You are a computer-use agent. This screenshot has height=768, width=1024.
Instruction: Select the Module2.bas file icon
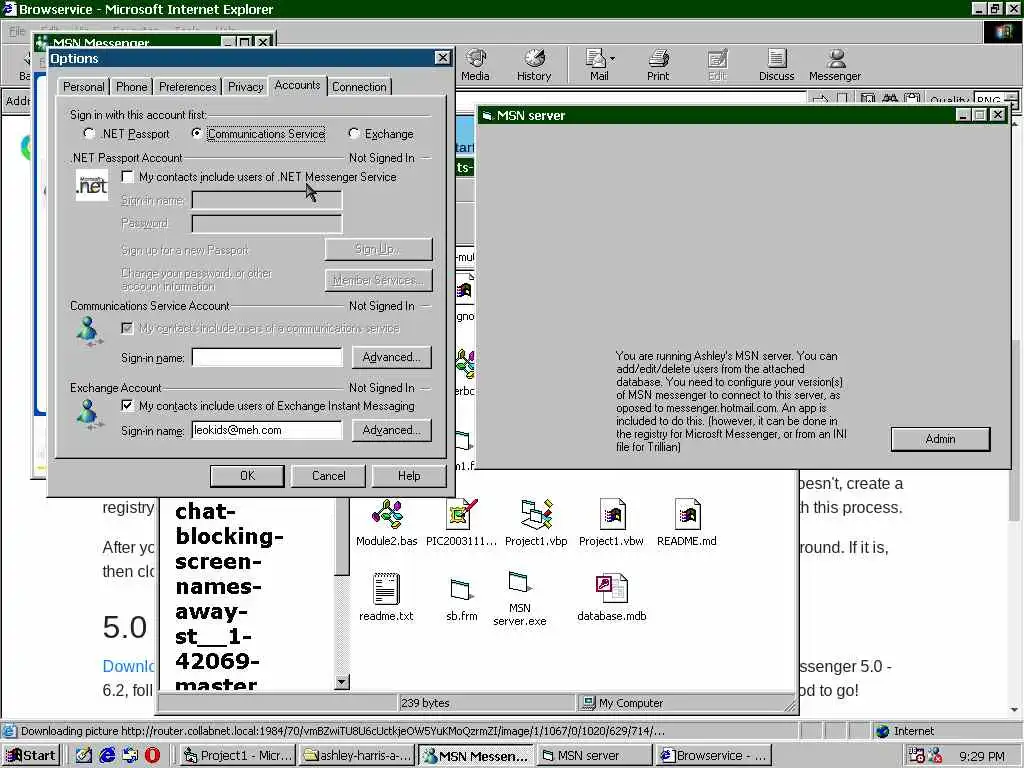(387, 522)
